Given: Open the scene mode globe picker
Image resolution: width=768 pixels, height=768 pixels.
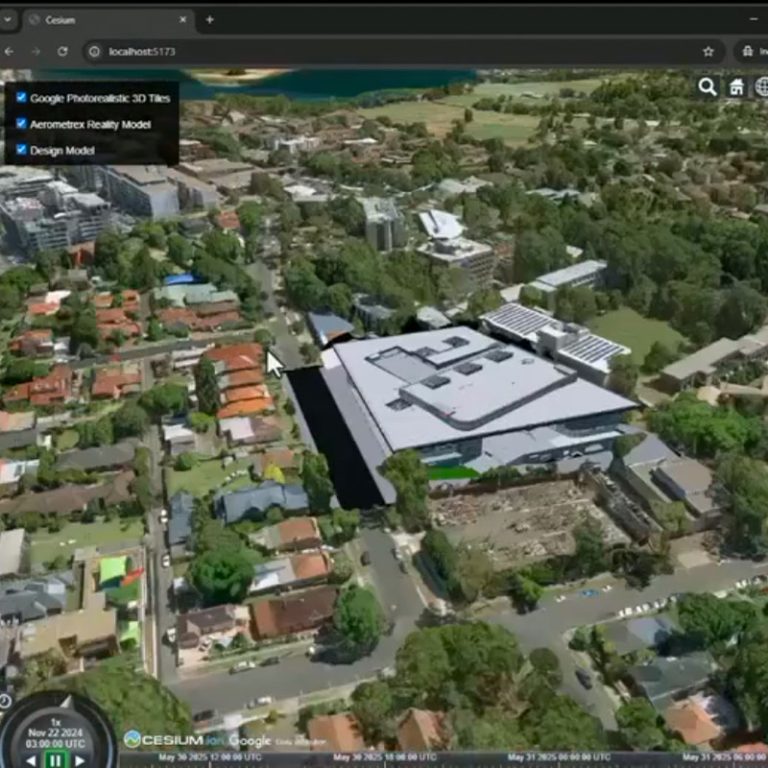Looking at the screenshot, I should [762, 87].
